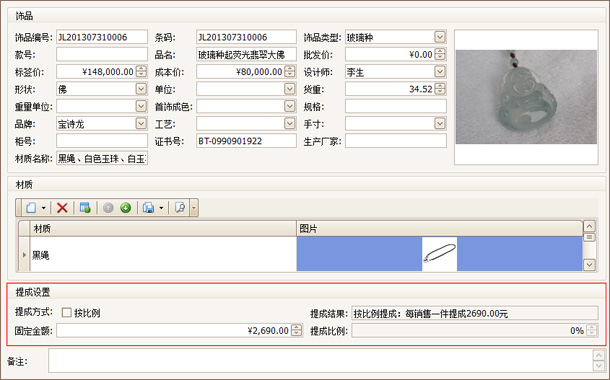The height and width of the screenshot is (380, 610).
Task: Open the 品牌 dropdown showing 宝诗龙
Action: [141, 124]
